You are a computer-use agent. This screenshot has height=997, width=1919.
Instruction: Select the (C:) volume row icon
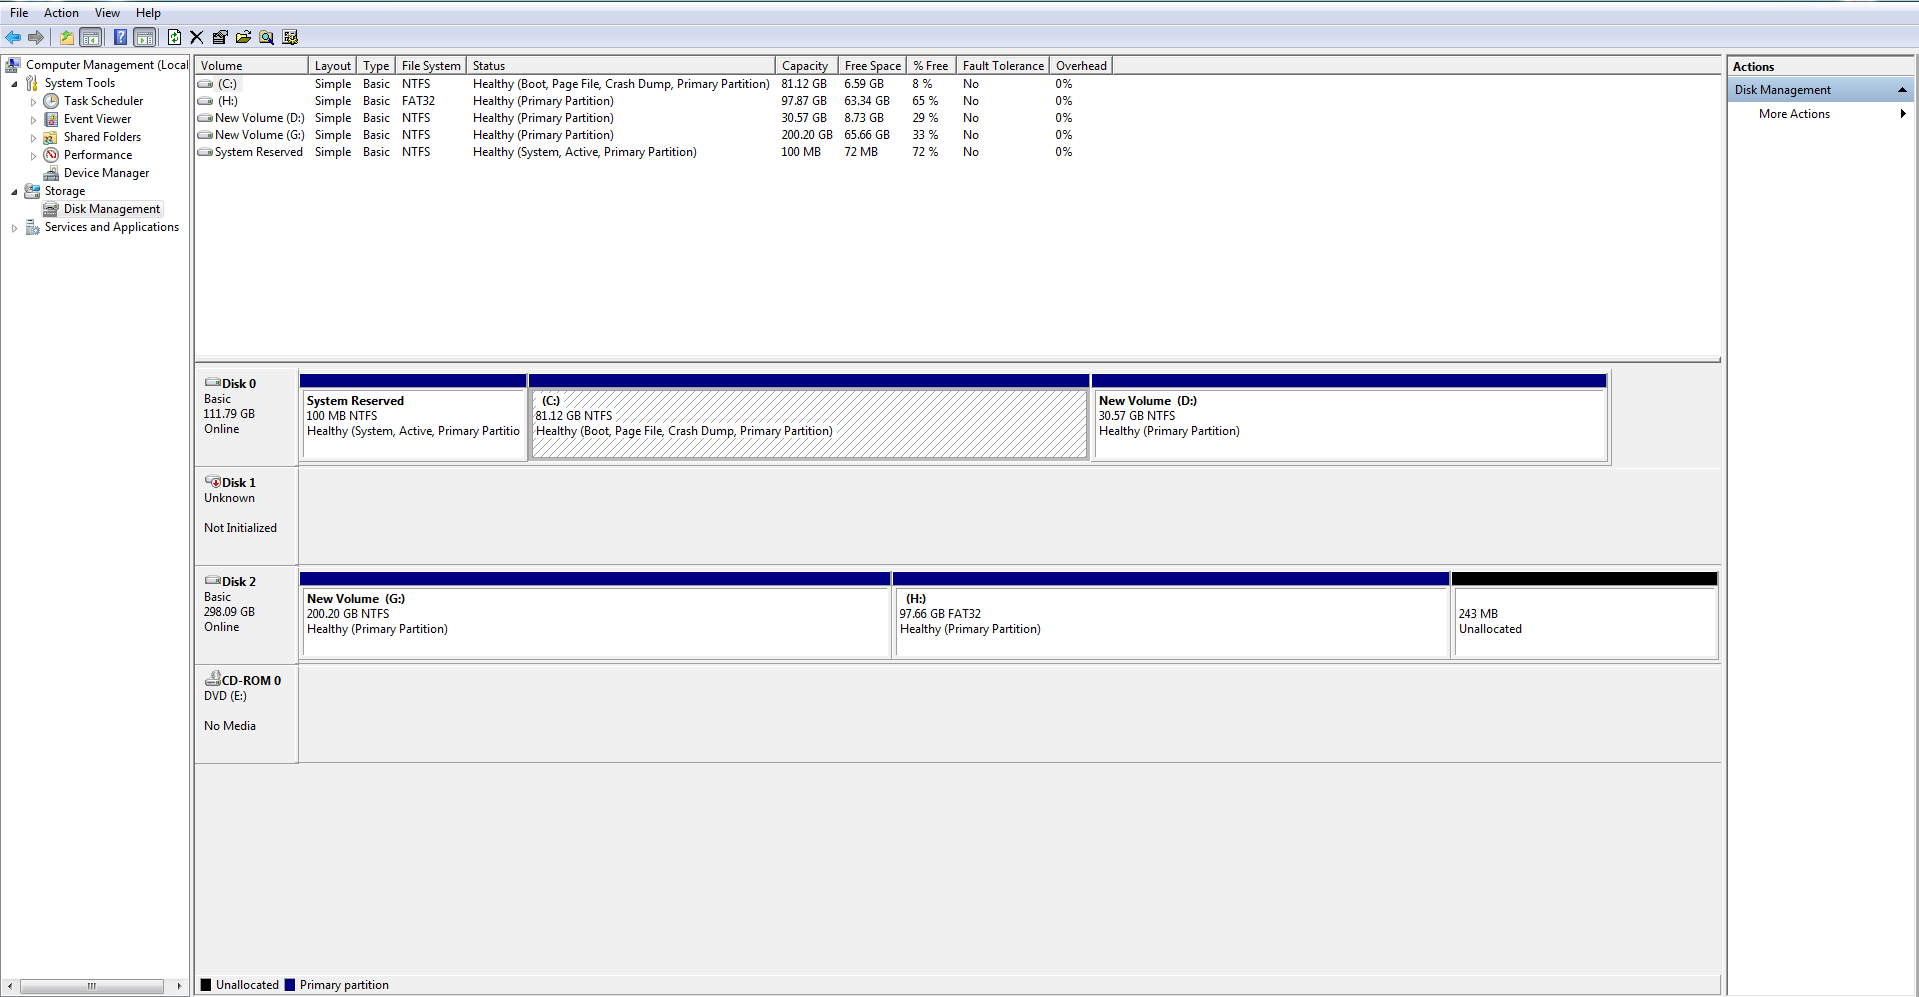205,84
